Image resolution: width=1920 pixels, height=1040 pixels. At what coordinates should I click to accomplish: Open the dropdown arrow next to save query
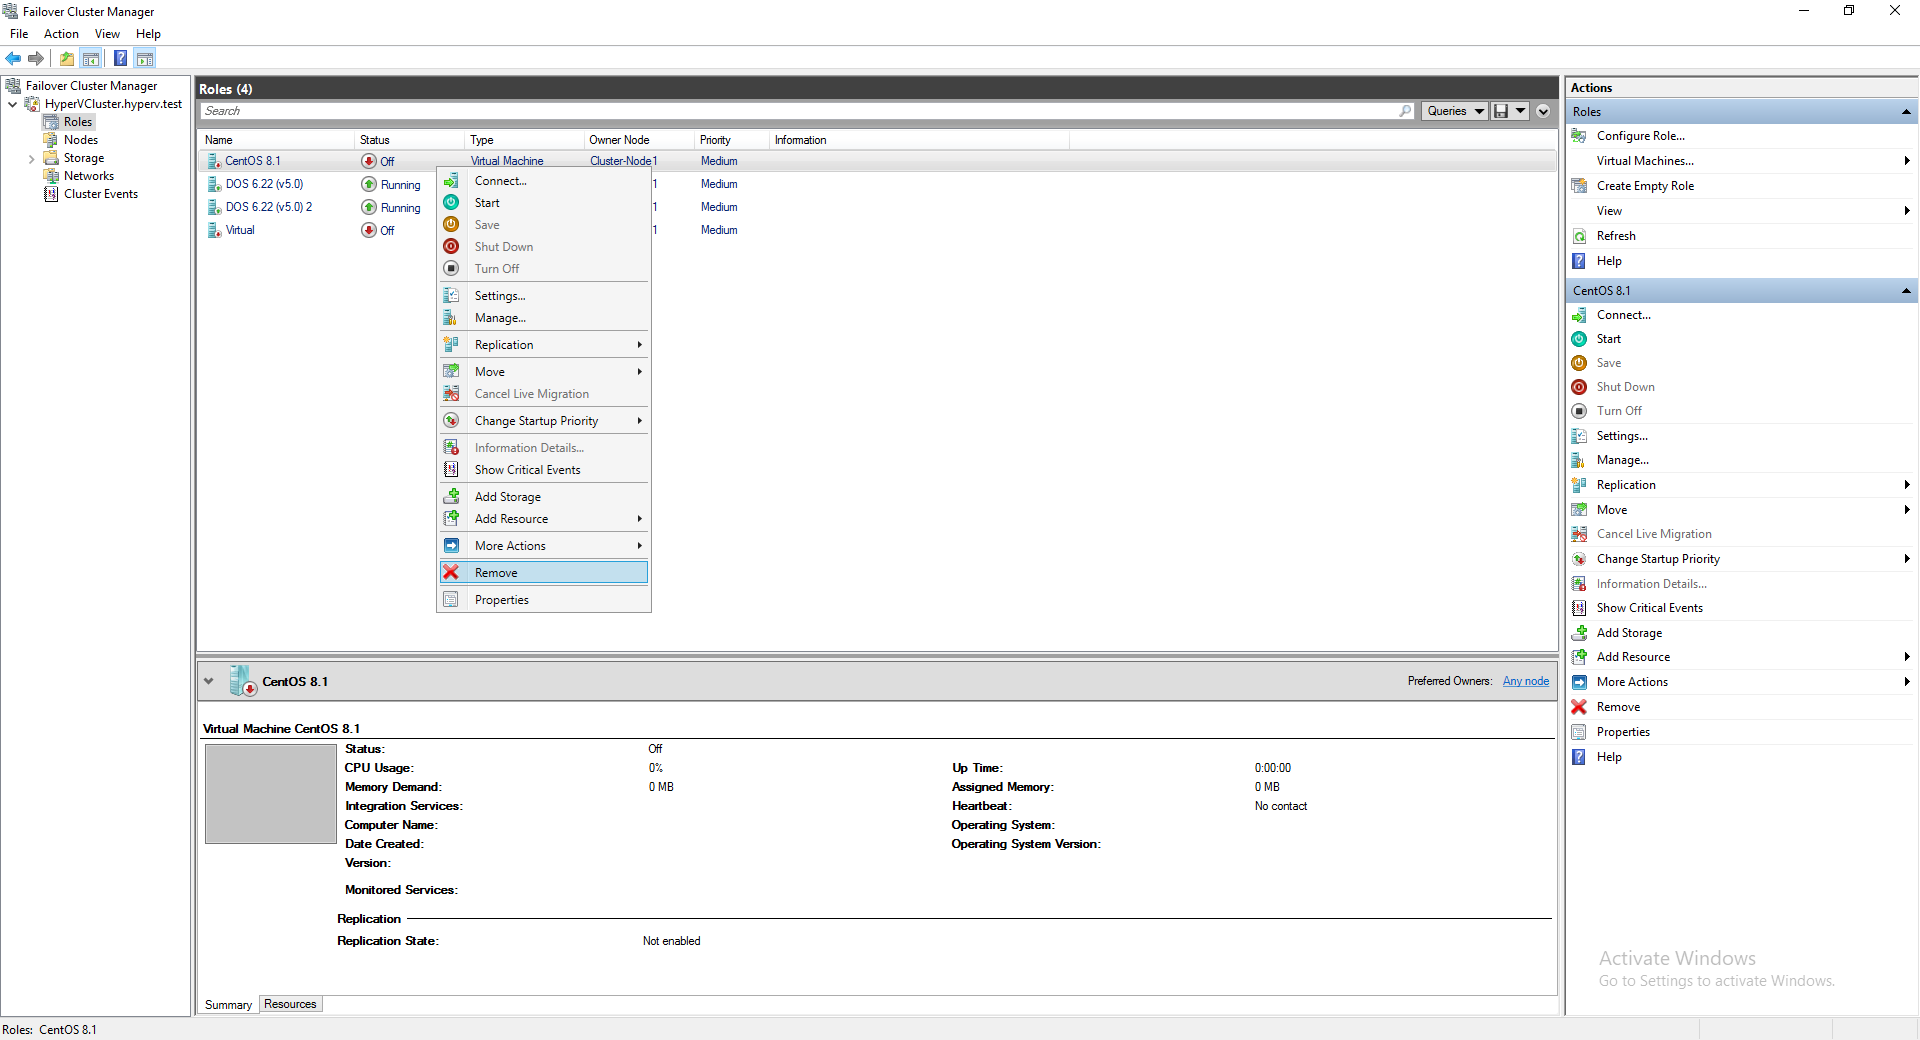pos(1520,111)
